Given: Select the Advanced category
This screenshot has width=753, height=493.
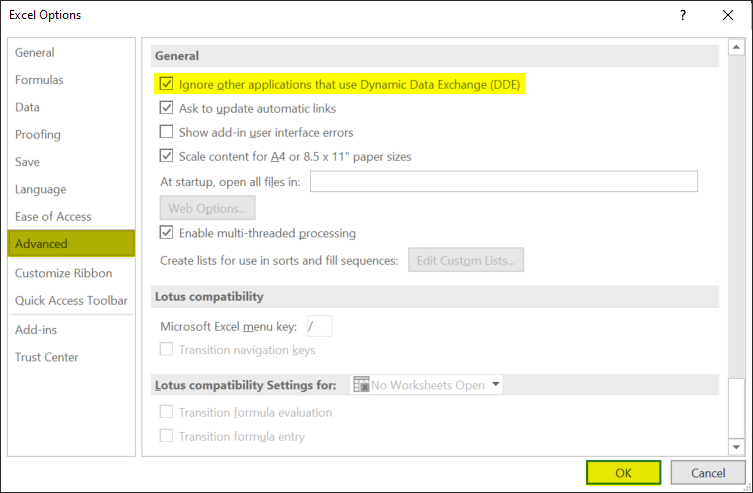Looking at the screenshot, I should pos(71,243).
